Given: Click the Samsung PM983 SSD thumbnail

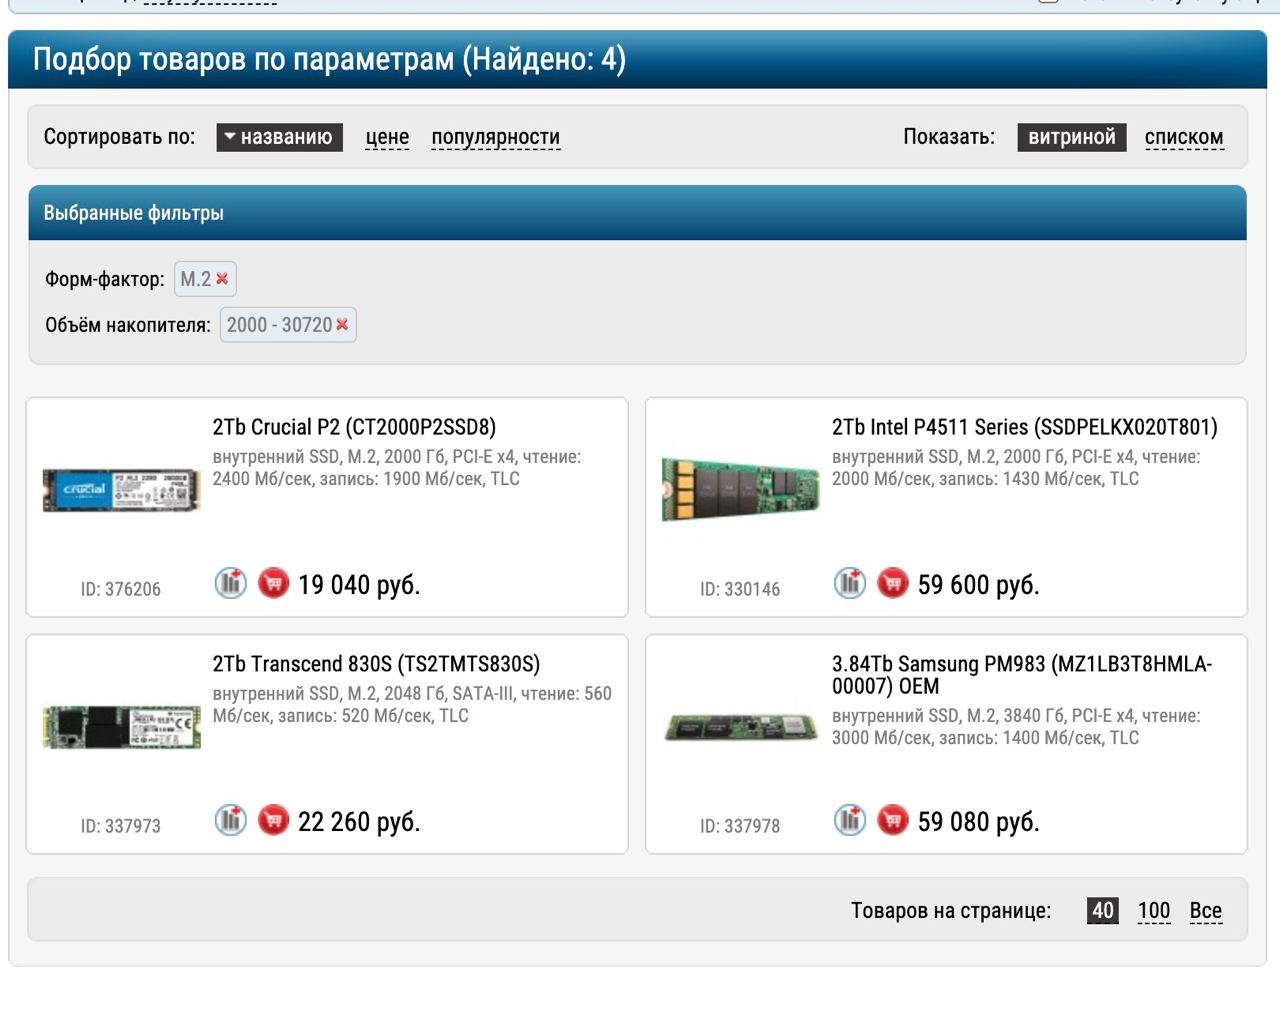Looking at the screenshot, I should (740, 727).
